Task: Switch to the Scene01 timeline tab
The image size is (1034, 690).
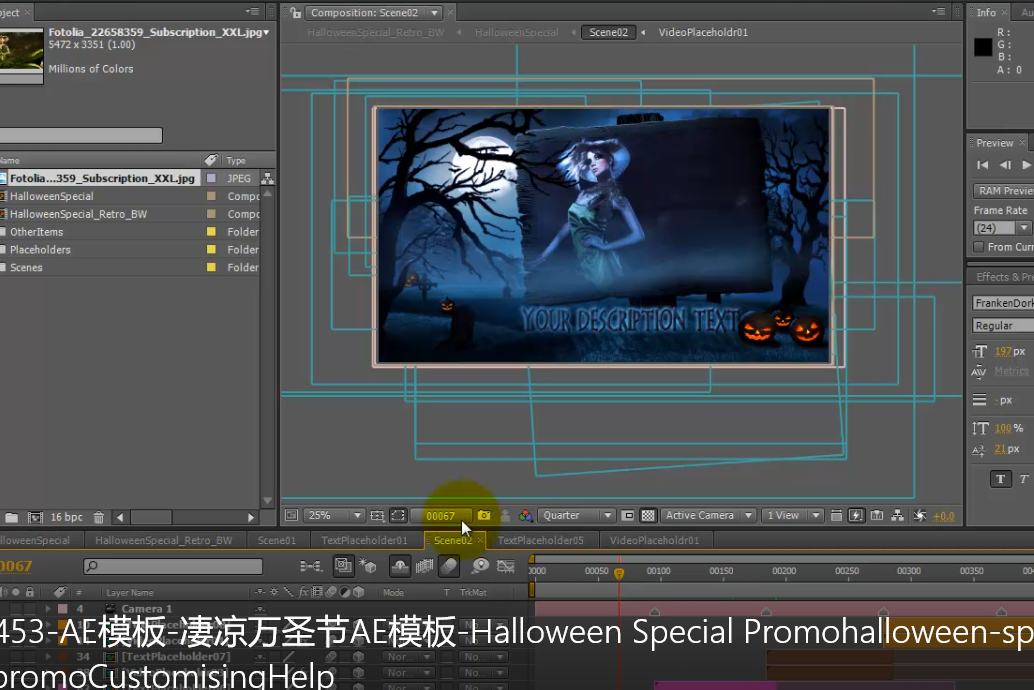Action: coord(276,540)
